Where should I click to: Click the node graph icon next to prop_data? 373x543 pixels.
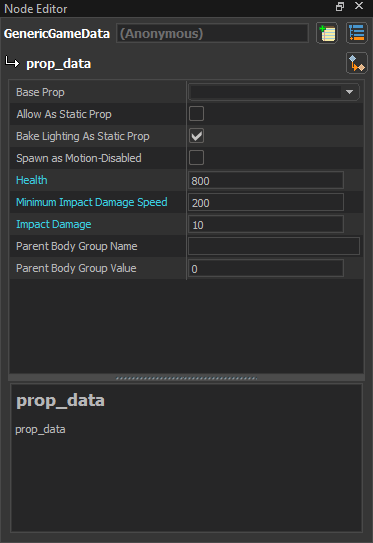coord(357,63)
